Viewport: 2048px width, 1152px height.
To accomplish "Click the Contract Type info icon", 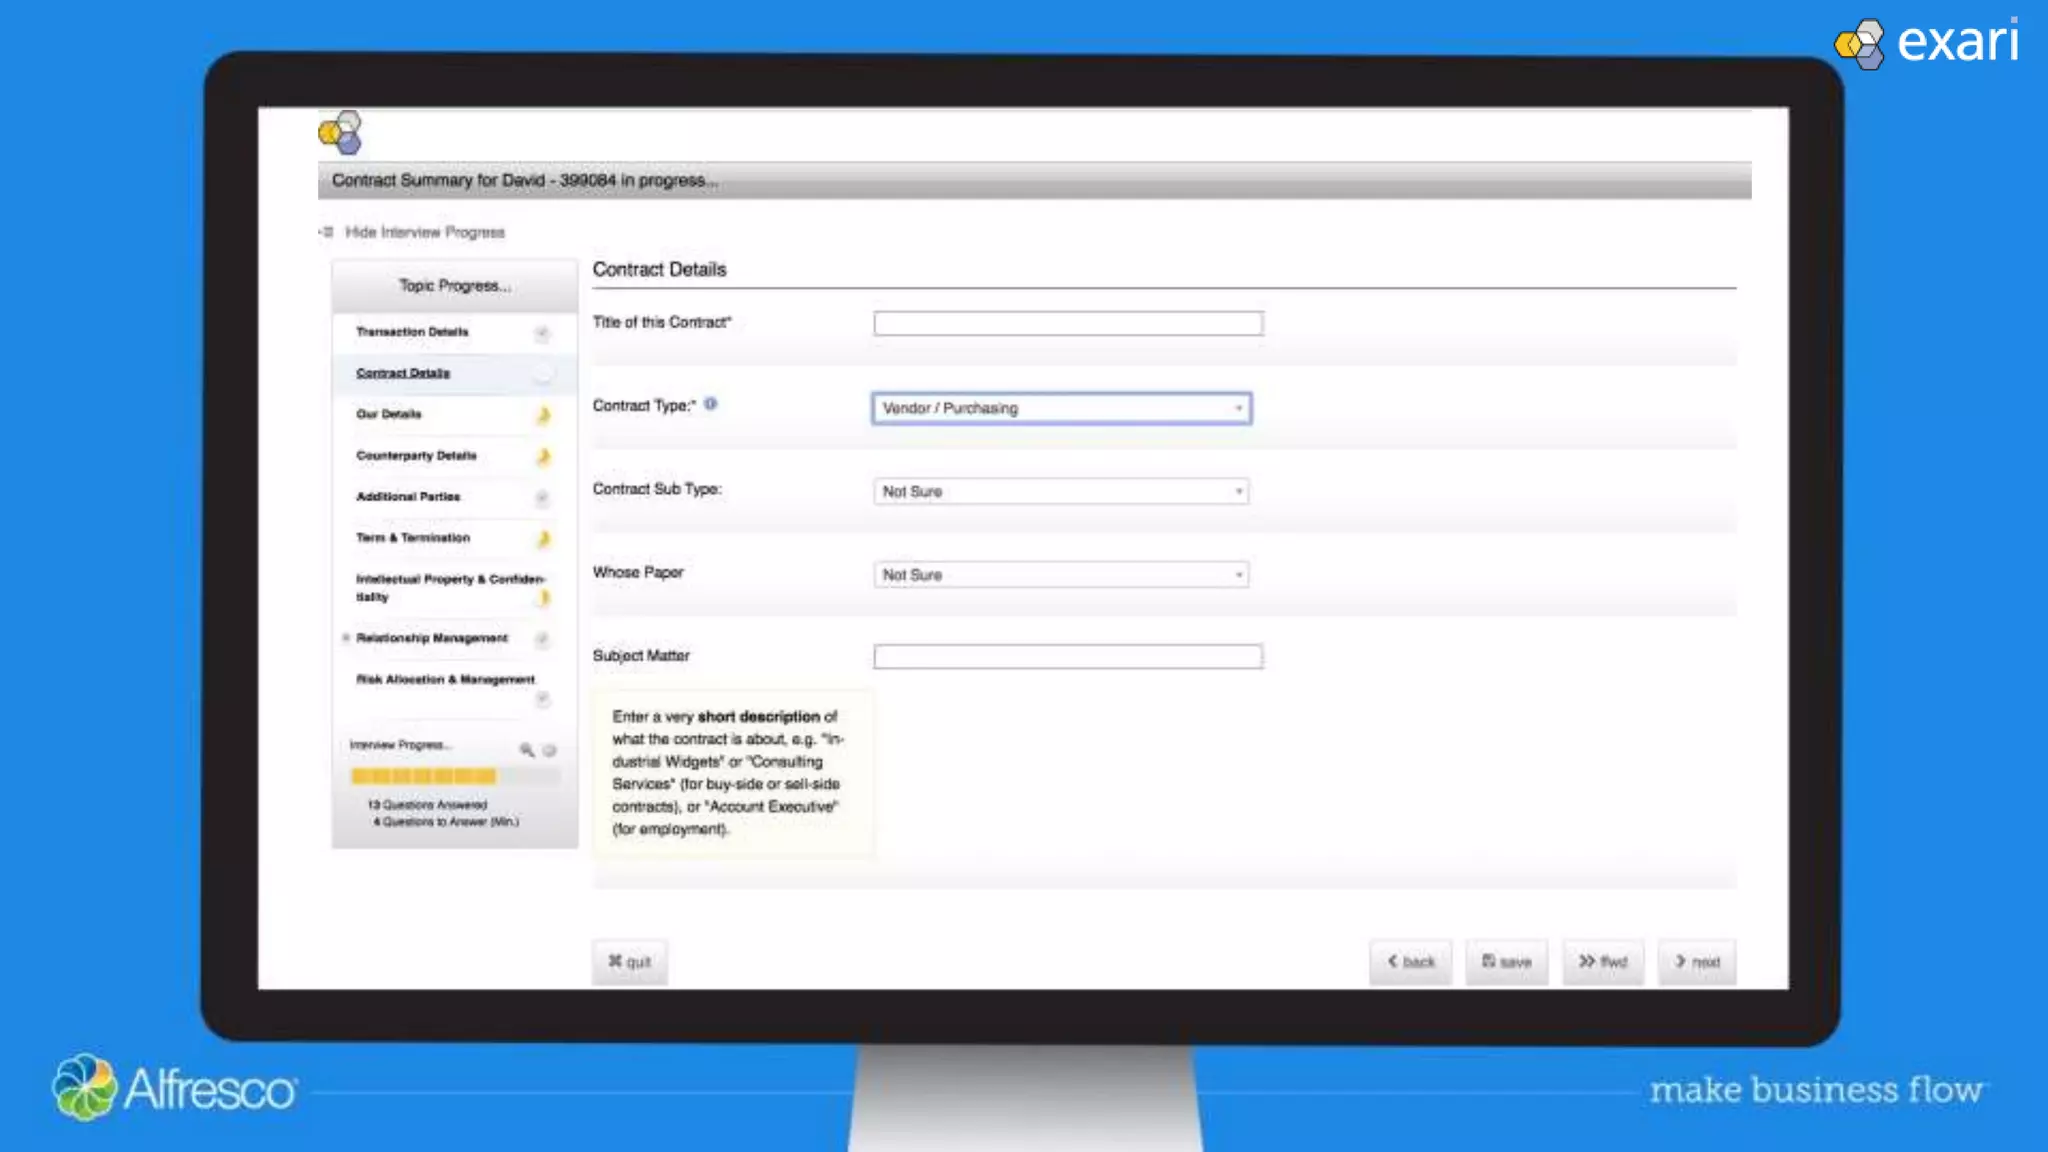I will click(710, 404).
